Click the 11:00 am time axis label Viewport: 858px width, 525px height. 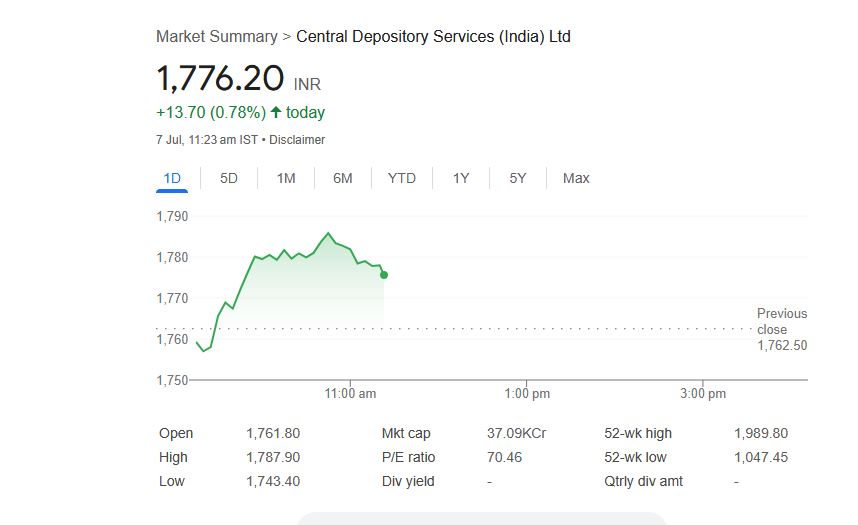point(351,394)
